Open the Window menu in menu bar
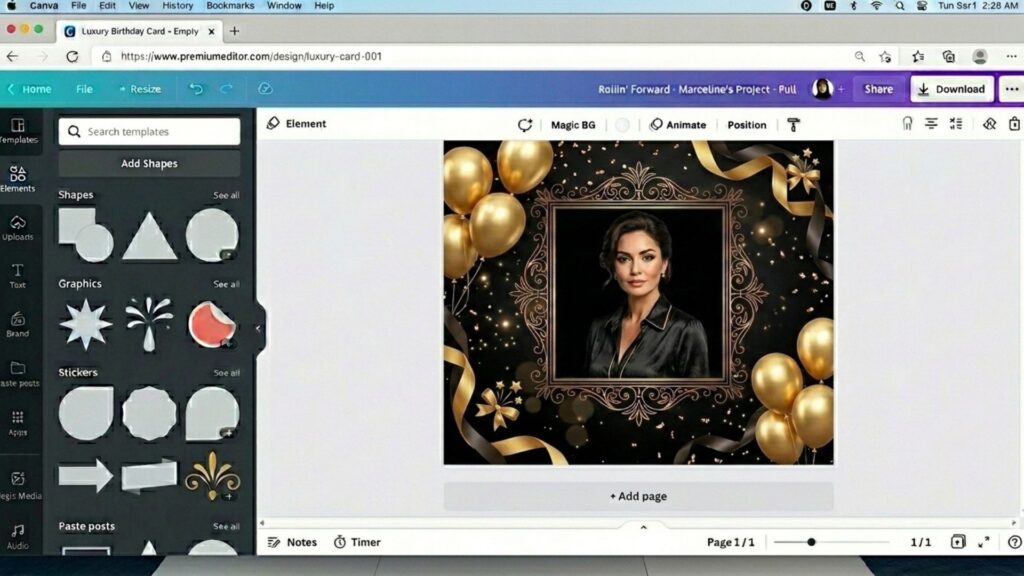The height and width of the screenshot is (576, 1024). coord(284,6)
